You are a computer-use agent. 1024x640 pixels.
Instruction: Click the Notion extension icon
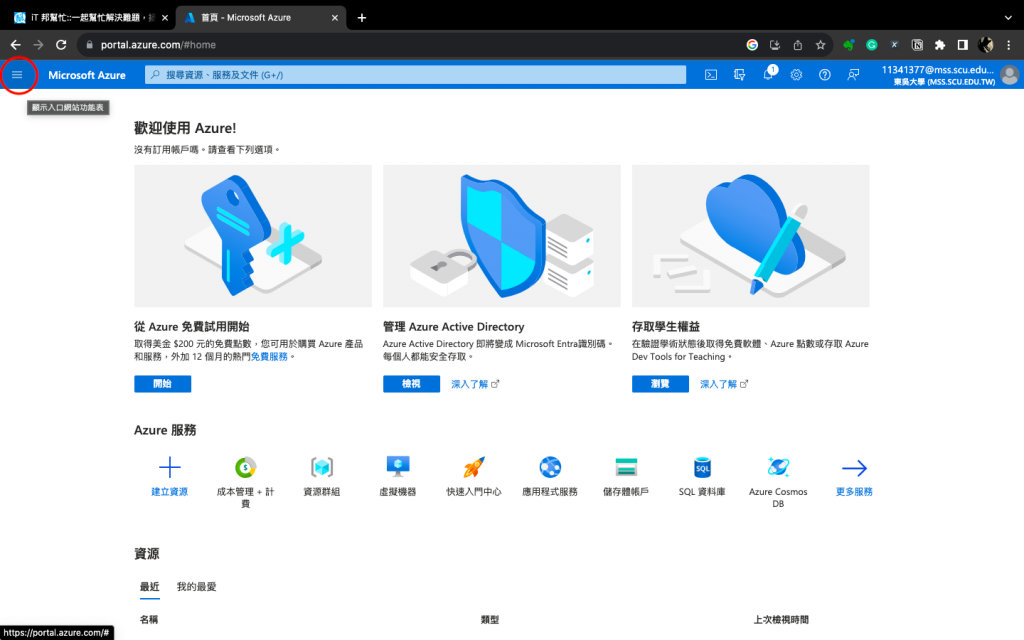pos(917,45)
